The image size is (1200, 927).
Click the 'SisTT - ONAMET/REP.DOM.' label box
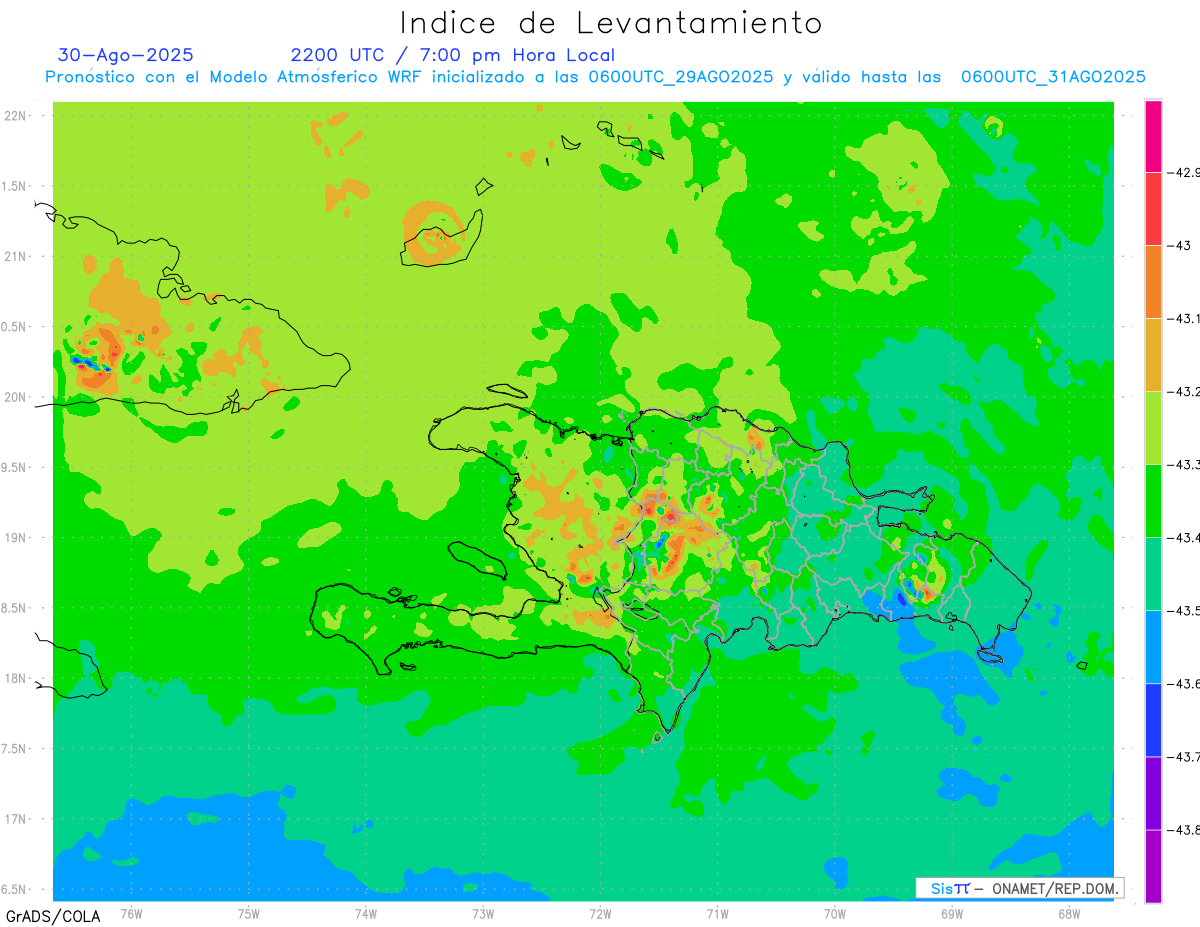click(1019, 888)
